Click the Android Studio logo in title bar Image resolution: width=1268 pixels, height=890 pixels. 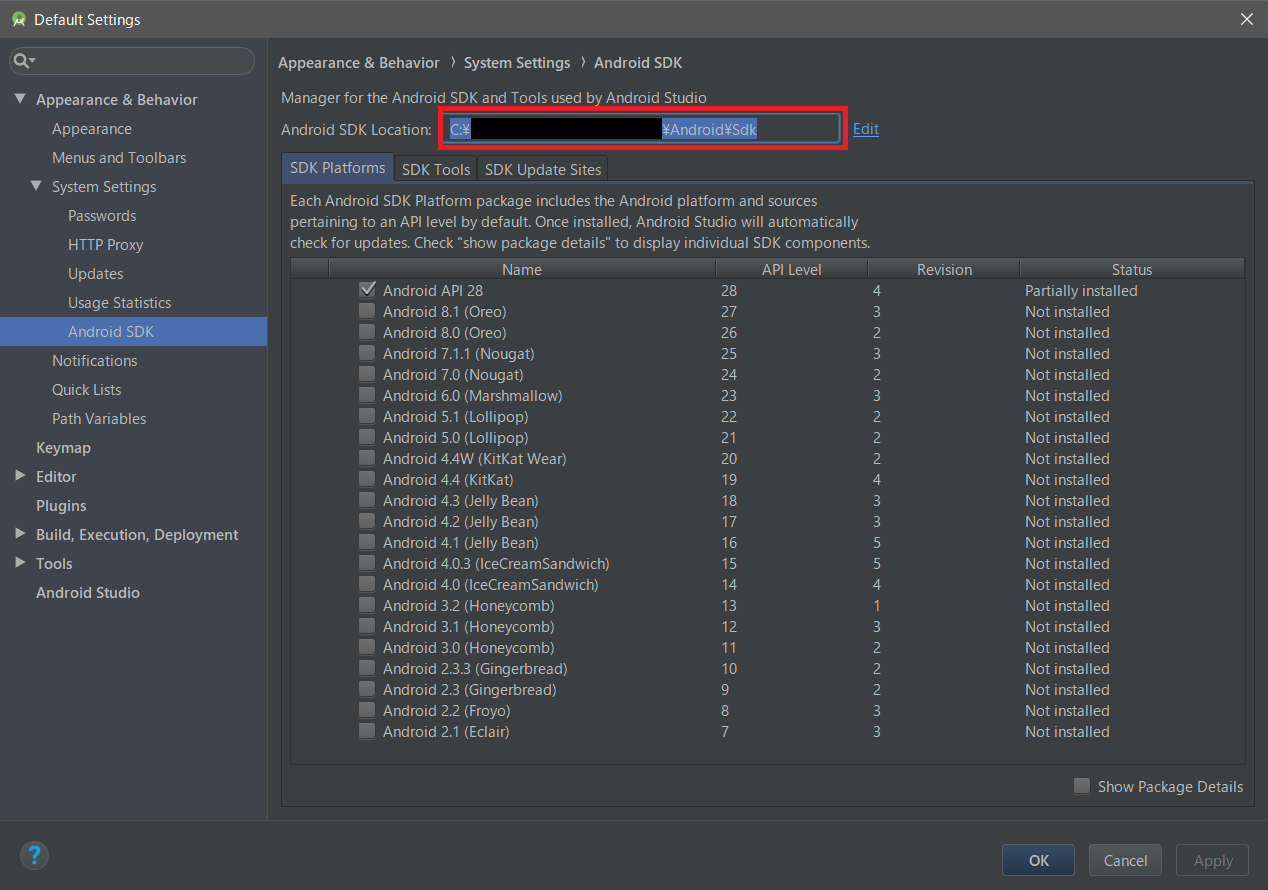tap(17, 19)
